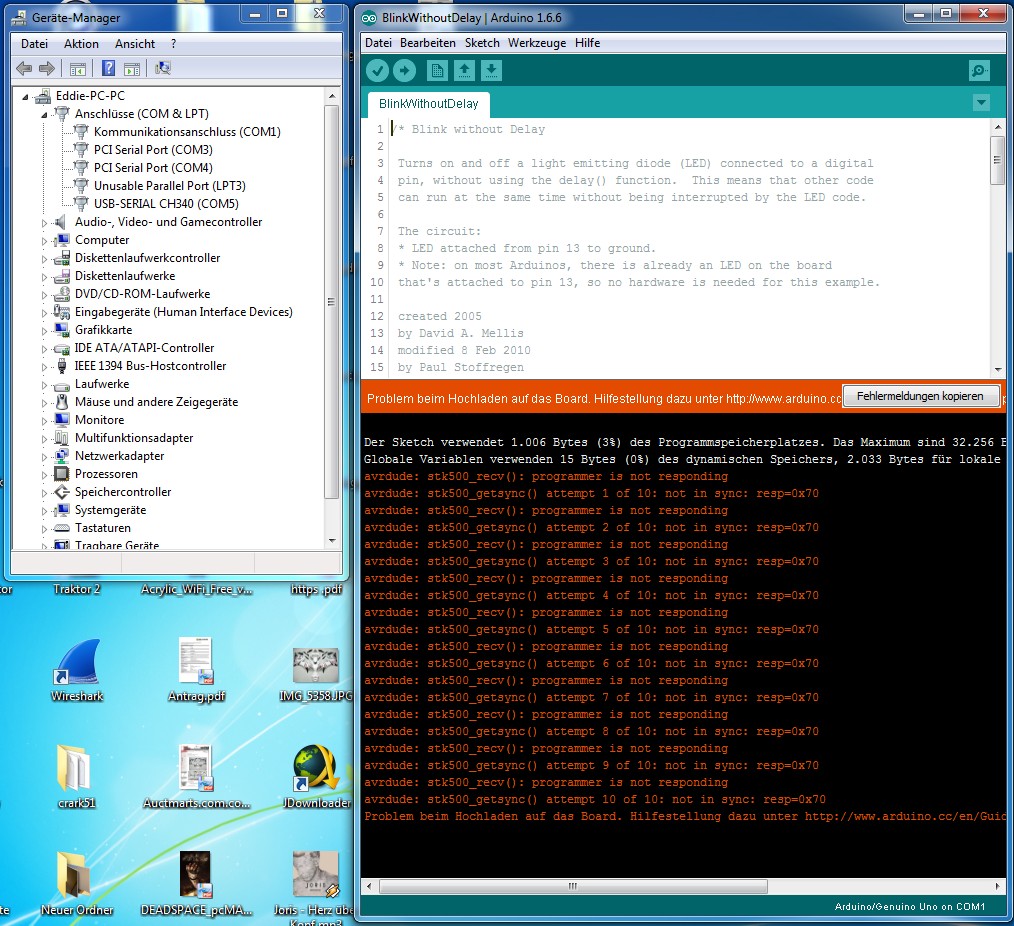Click the show/hide console tree toolbar icon
The width and height of the screenshot is (1014, 926).
click(78, 68)
